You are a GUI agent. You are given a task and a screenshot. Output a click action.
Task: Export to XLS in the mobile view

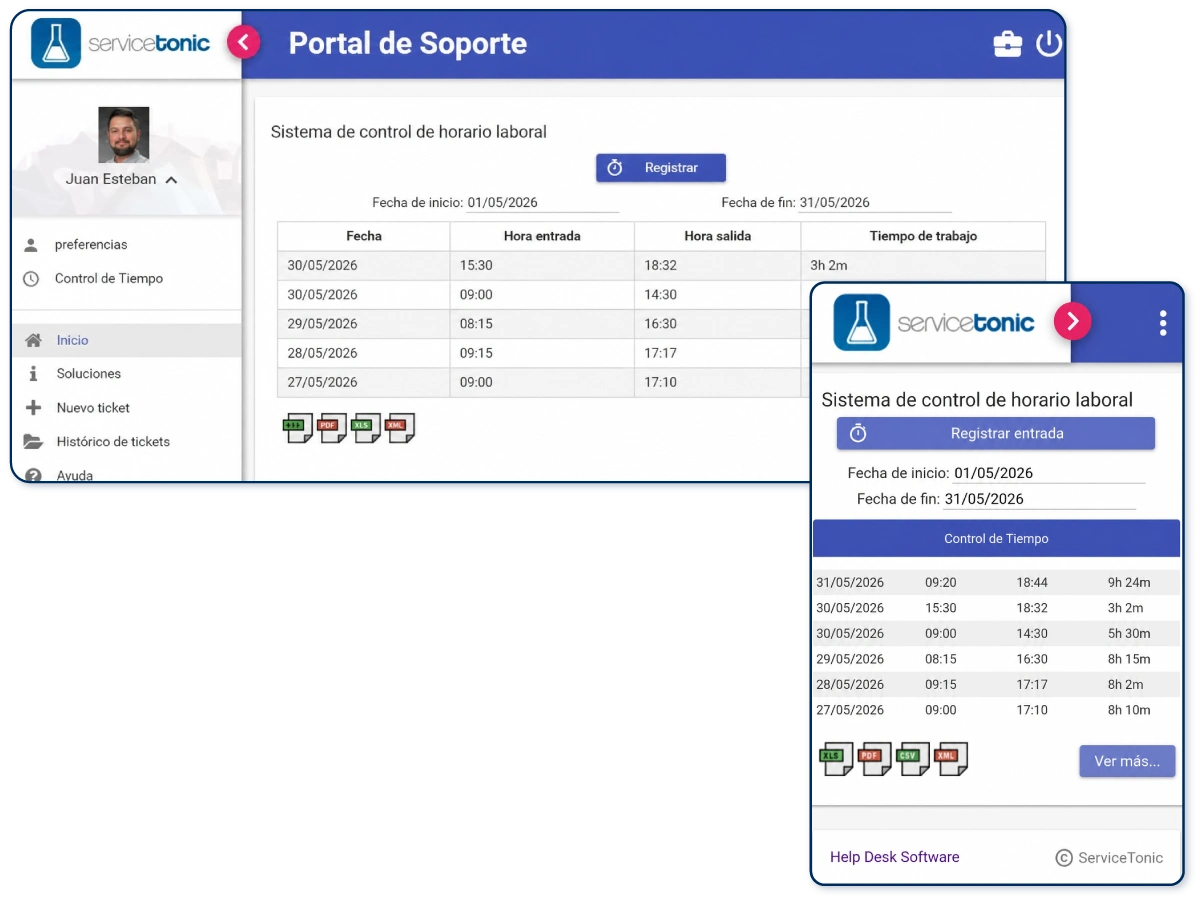836,759
